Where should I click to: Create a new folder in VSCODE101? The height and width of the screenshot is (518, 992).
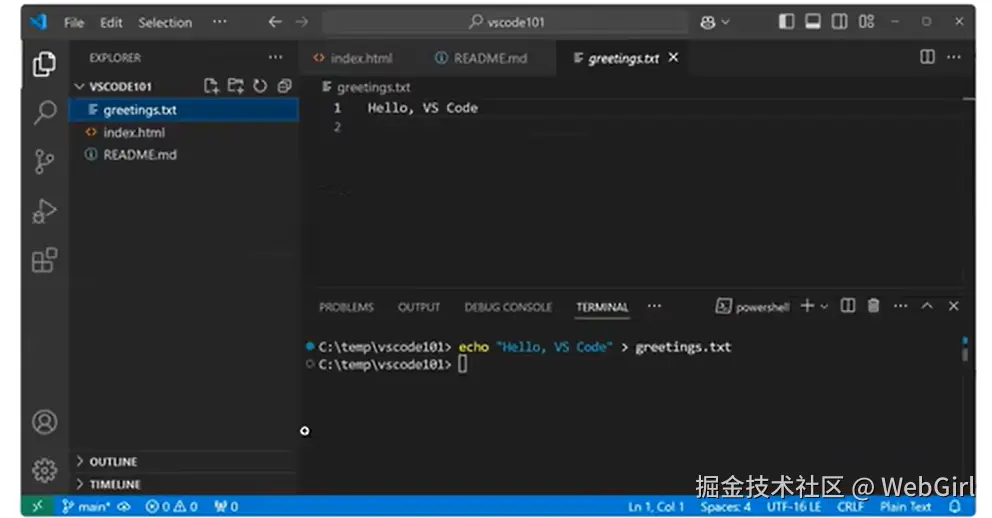[x=236, y=86]
